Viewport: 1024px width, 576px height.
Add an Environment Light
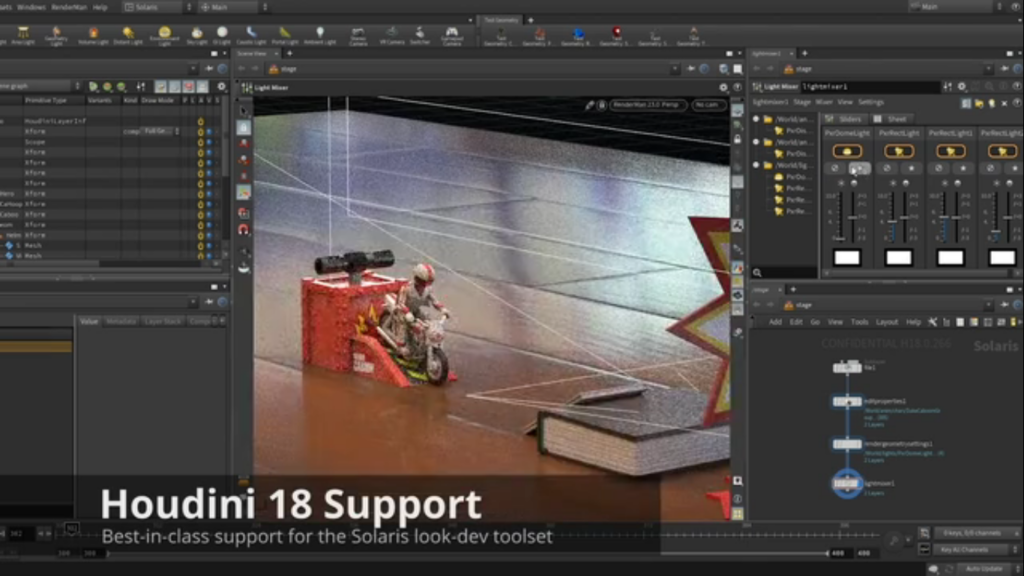click(x=165, y=35)
